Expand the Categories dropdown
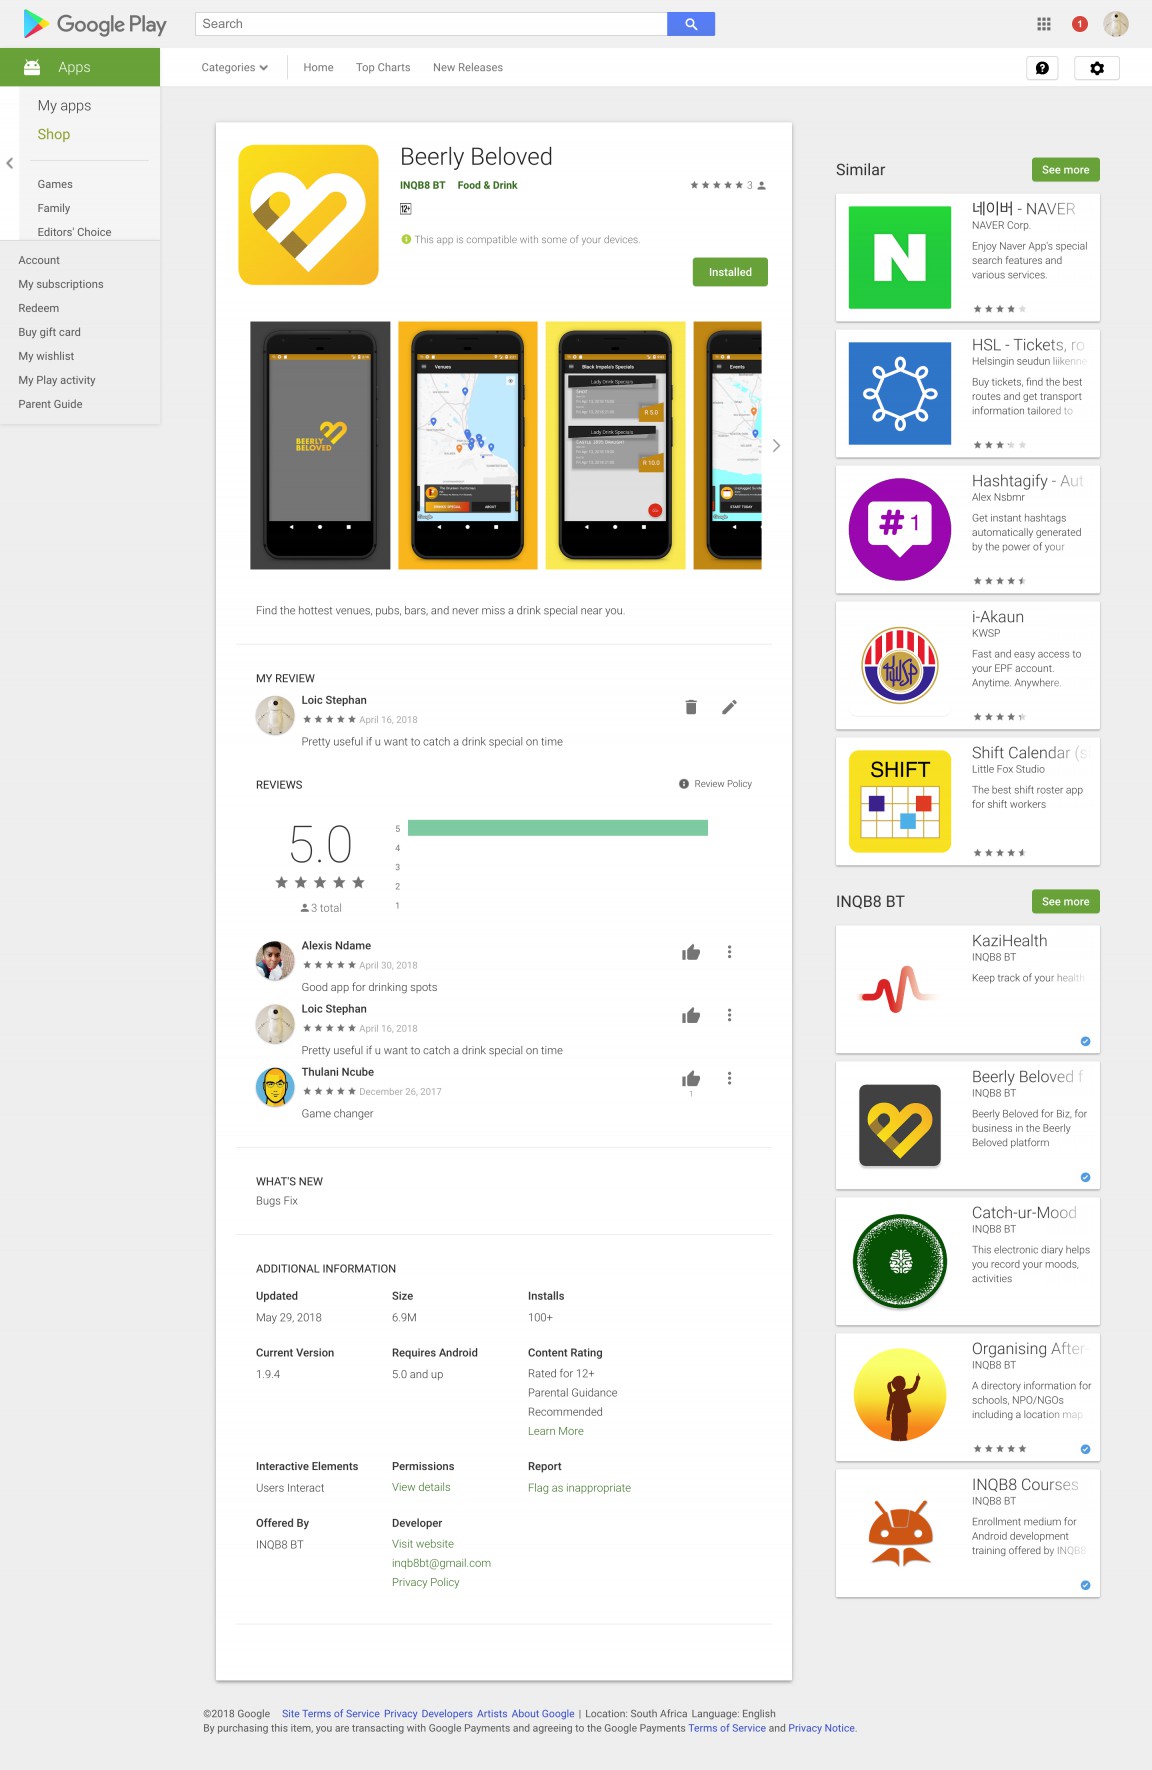1152x1770 pixels. pos(234,68)
